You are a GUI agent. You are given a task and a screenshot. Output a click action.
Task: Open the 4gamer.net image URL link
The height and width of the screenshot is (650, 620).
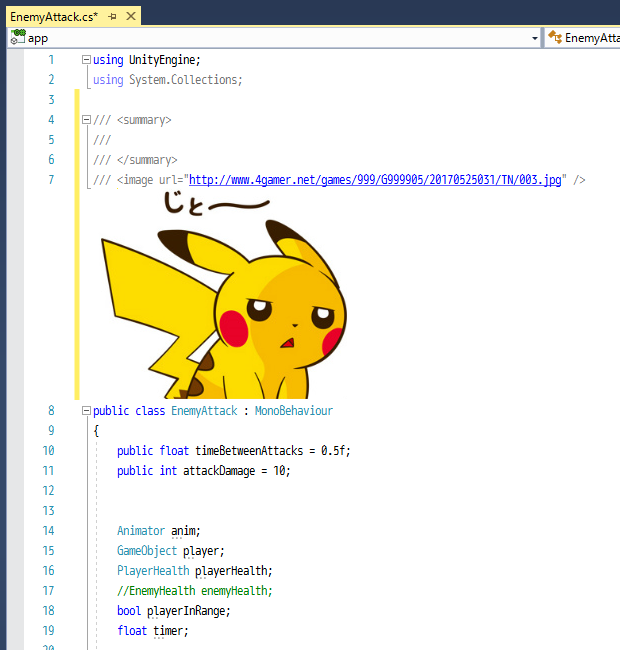[x=375, y=180]
